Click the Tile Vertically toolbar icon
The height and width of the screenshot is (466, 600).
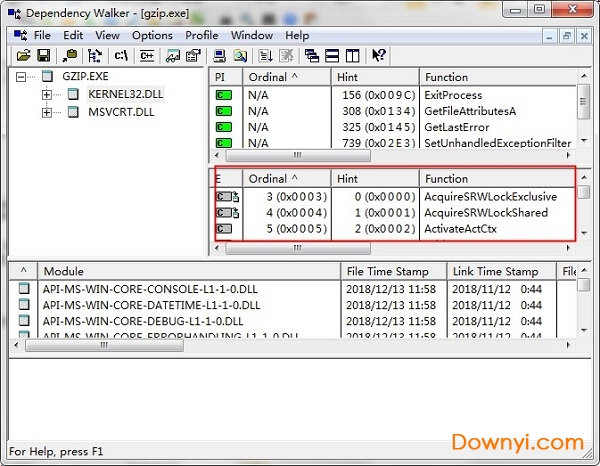(x=352, y=56)
